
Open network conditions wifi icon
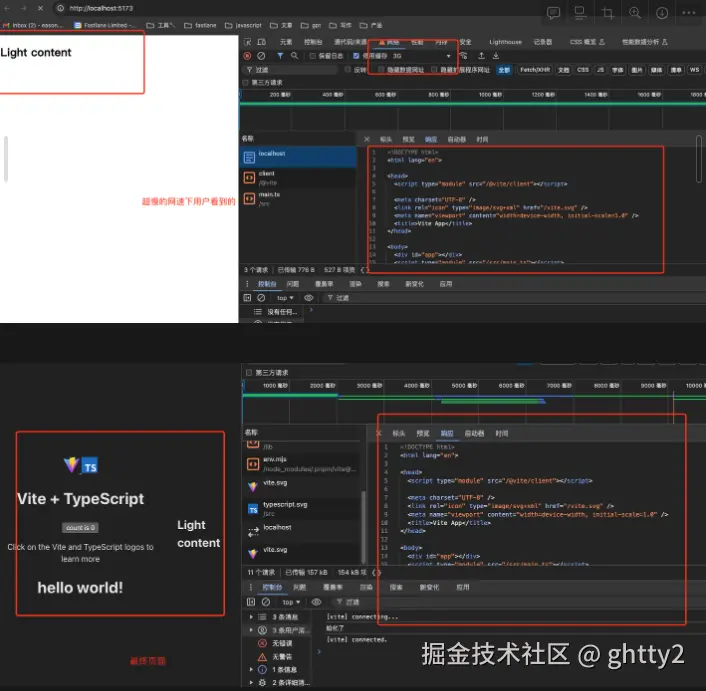[463, 56]
